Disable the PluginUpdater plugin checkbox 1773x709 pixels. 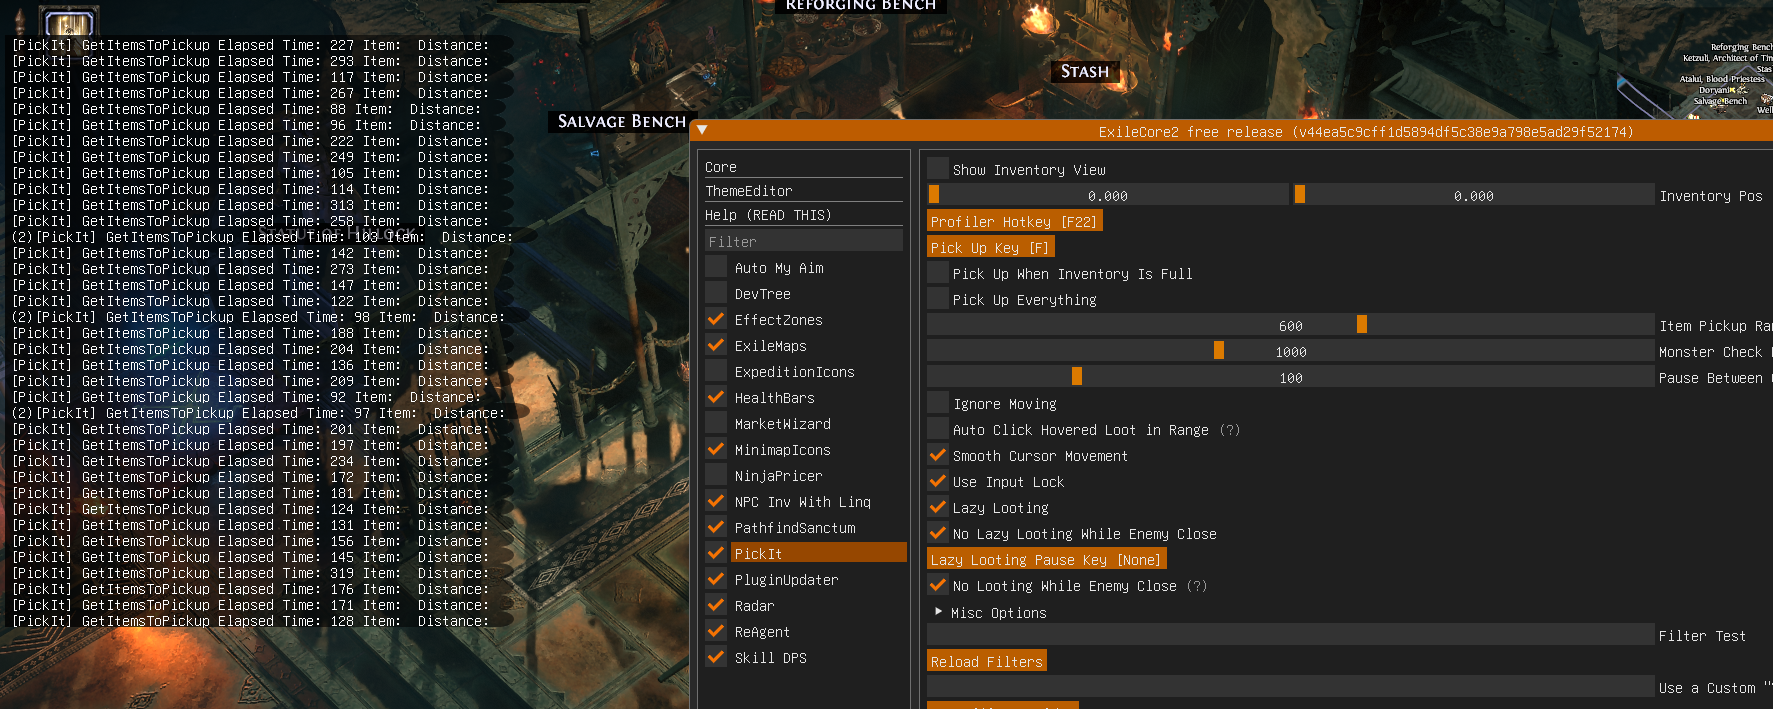[716, 579]
